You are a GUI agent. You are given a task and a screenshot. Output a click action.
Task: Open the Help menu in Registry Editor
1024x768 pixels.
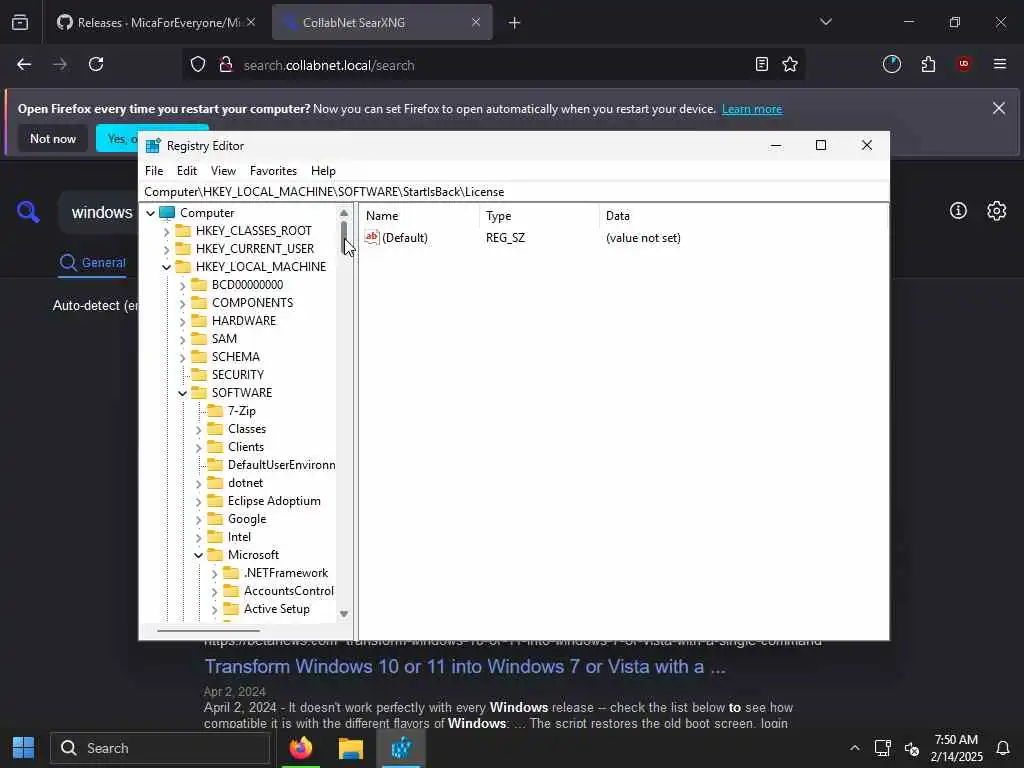(x=323, y=170)
